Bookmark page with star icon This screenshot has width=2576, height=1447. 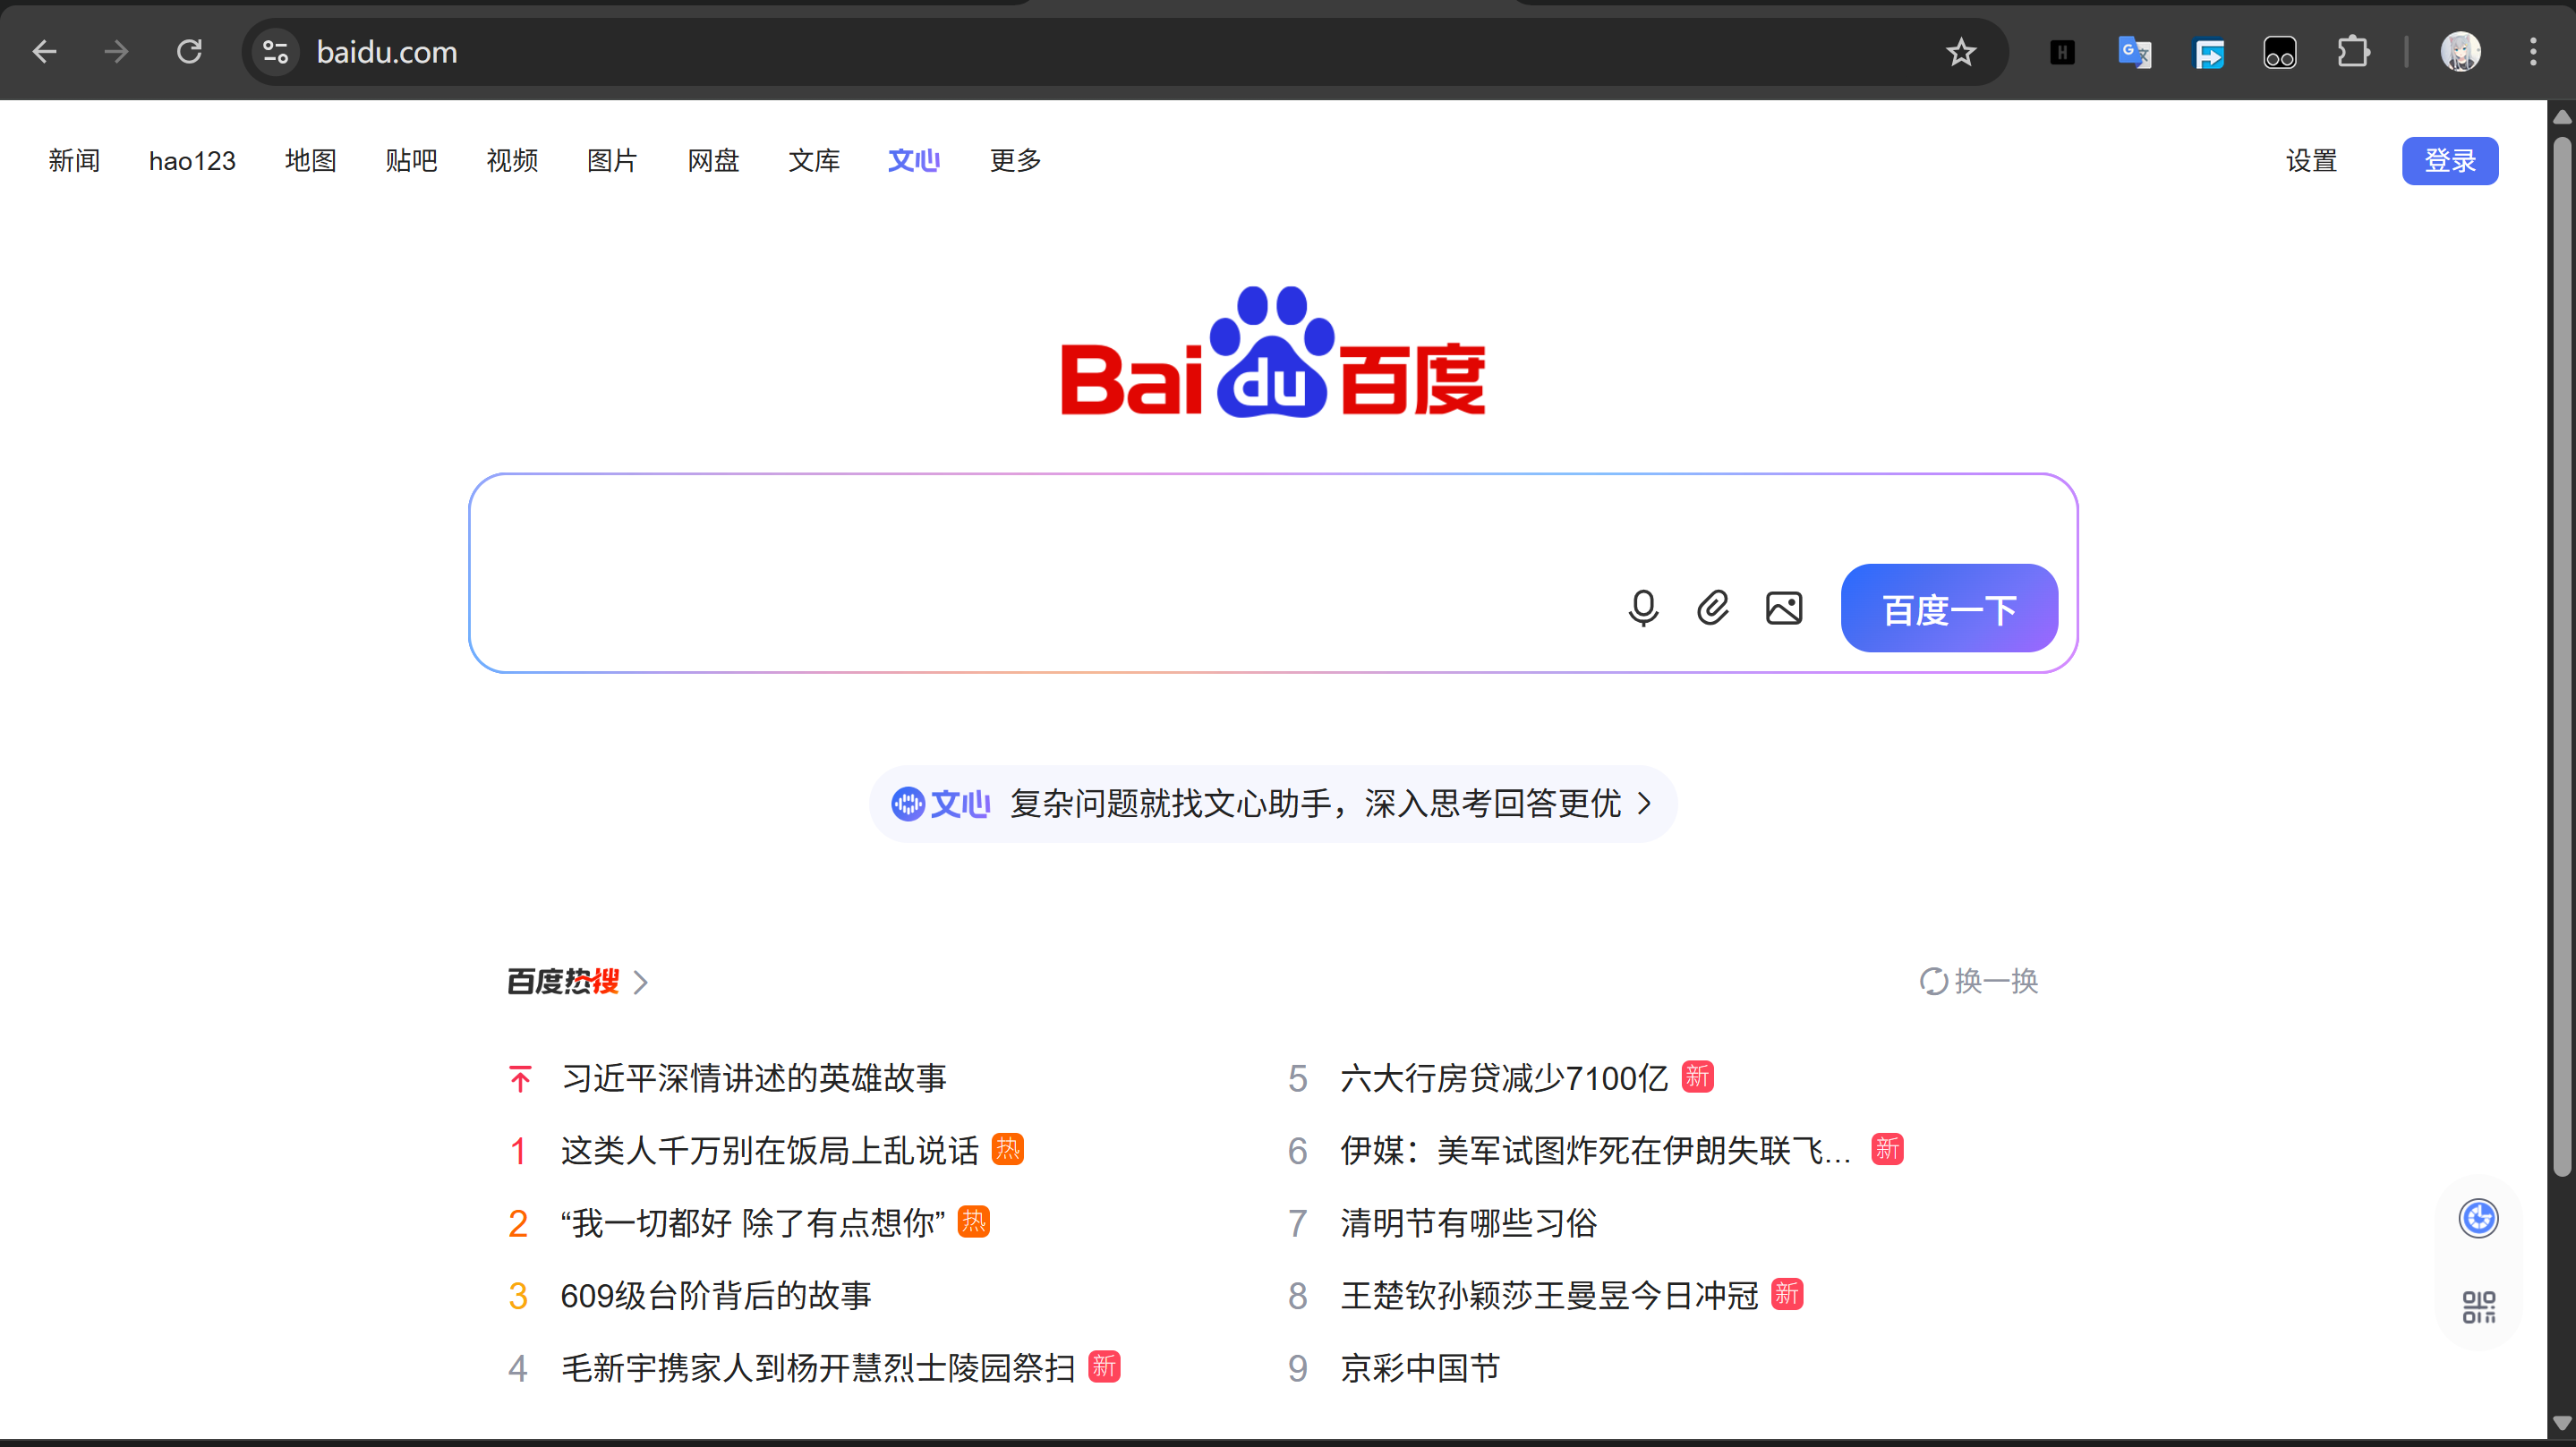tap(1960, 52)
